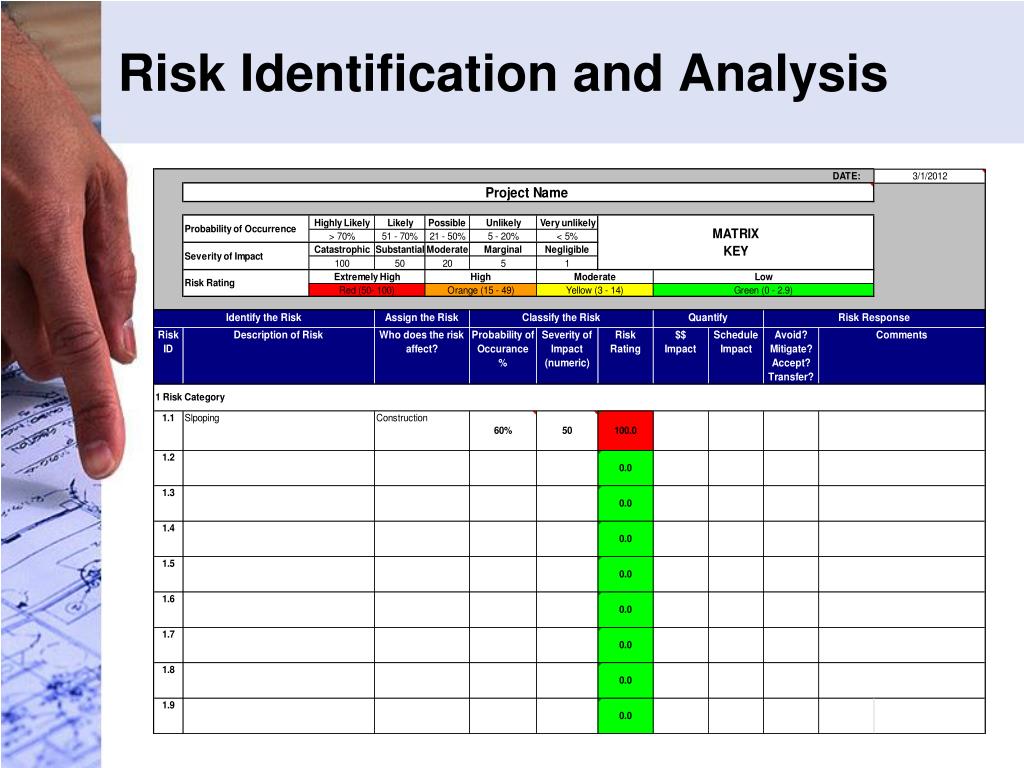The image size is (1024, 768).
Task: Click Severity of Impact (numeric) header
Action: (x=567, y=355)
